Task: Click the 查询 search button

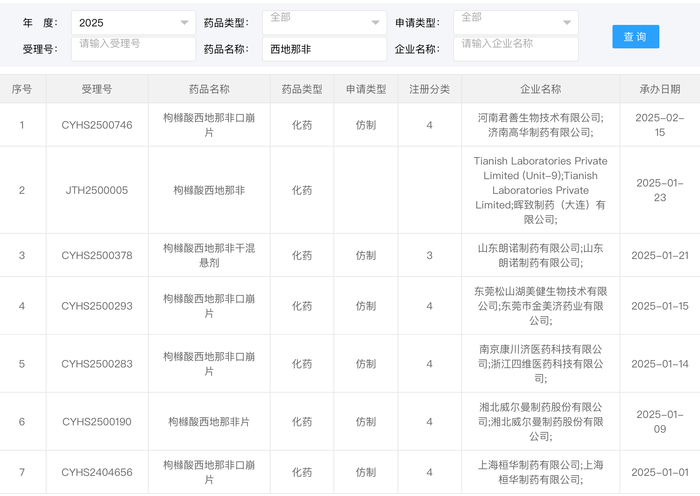Action: pos(635,37)
